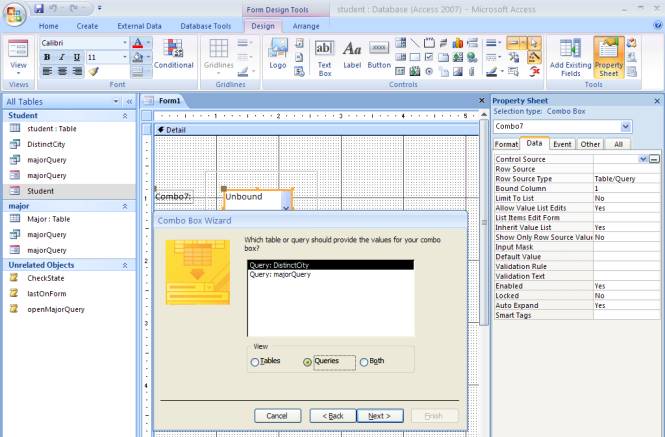Select the Button control

point(379,54)
